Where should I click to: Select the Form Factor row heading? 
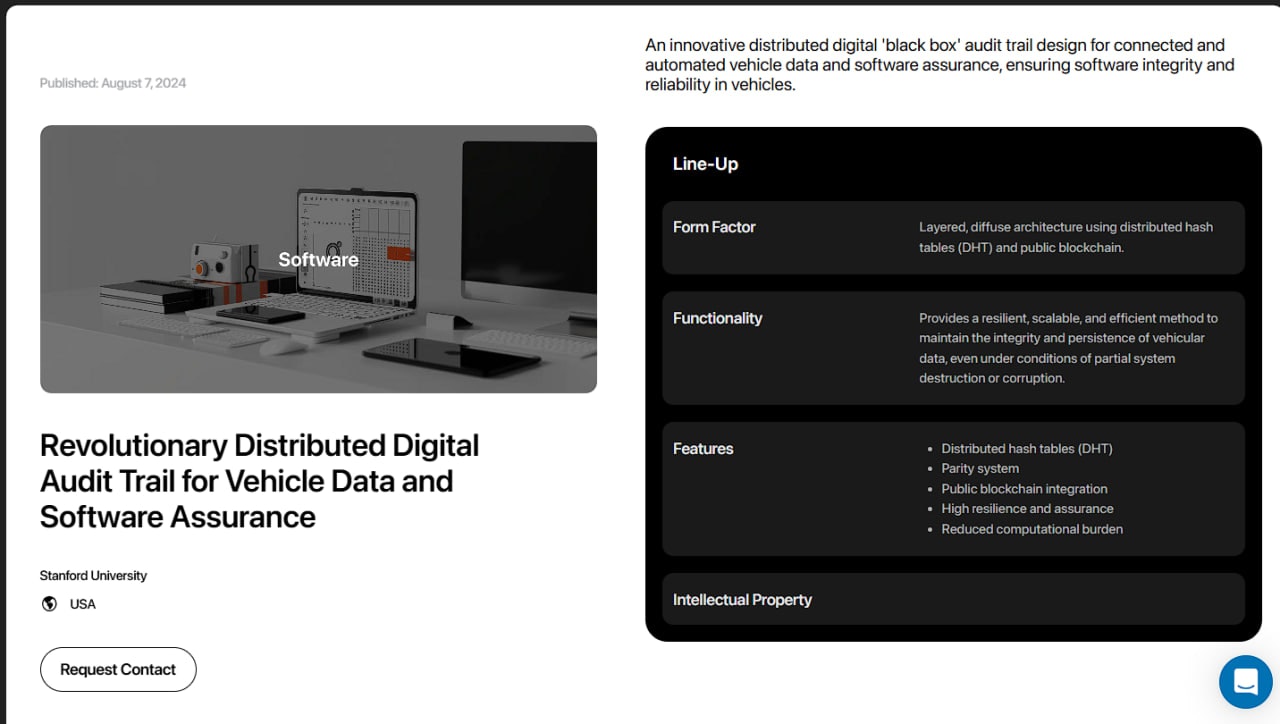point(714,227)
